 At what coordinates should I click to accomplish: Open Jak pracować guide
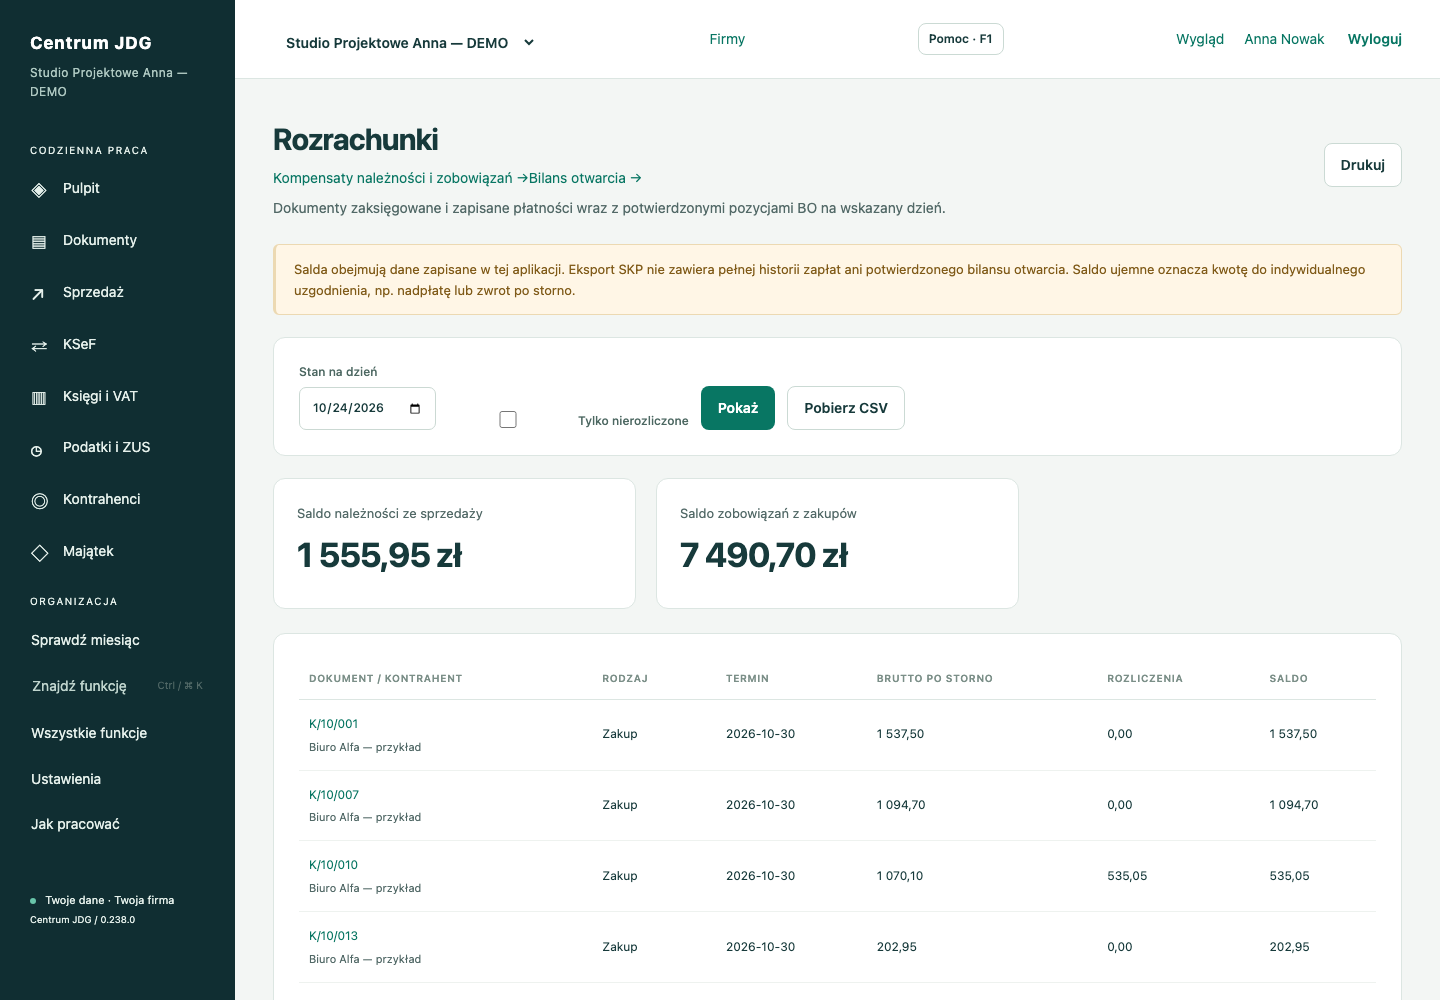point(75,824)
